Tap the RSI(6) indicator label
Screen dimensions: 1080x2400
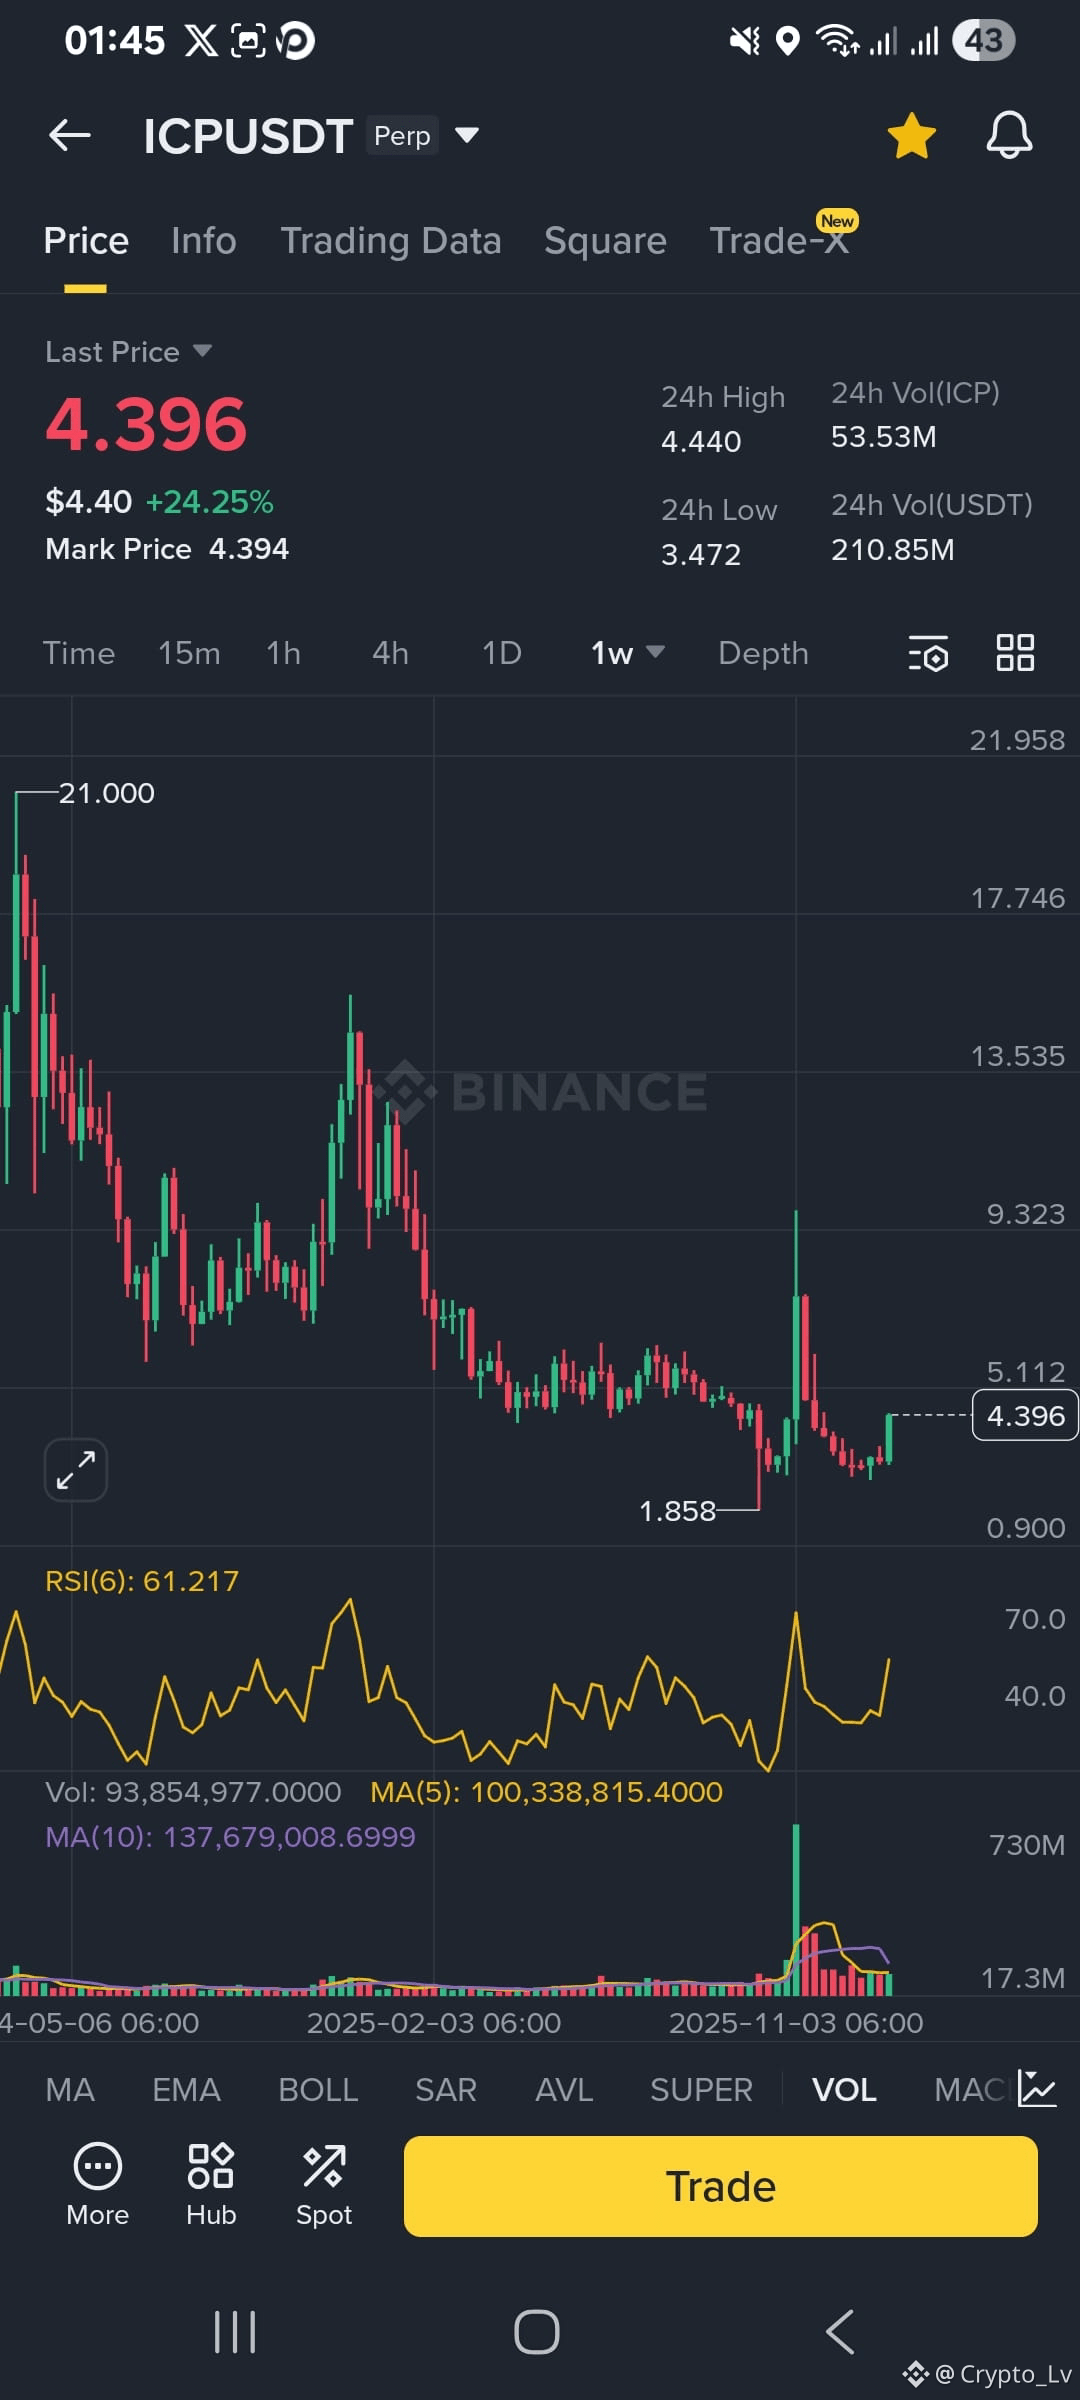tap(142, 1581)
